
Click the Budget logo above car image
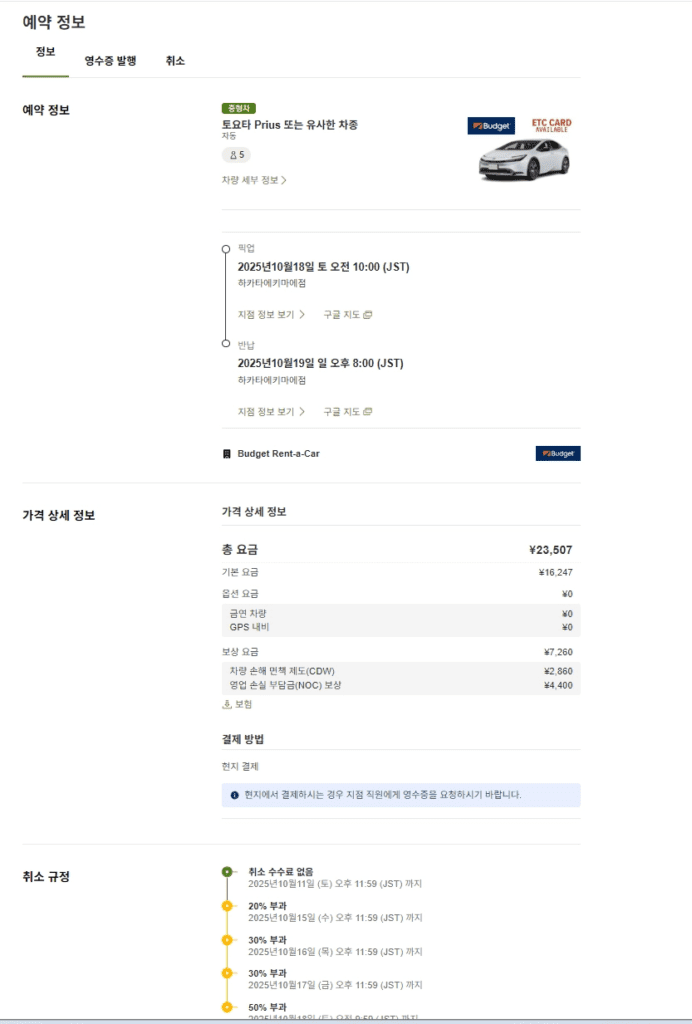491,126
